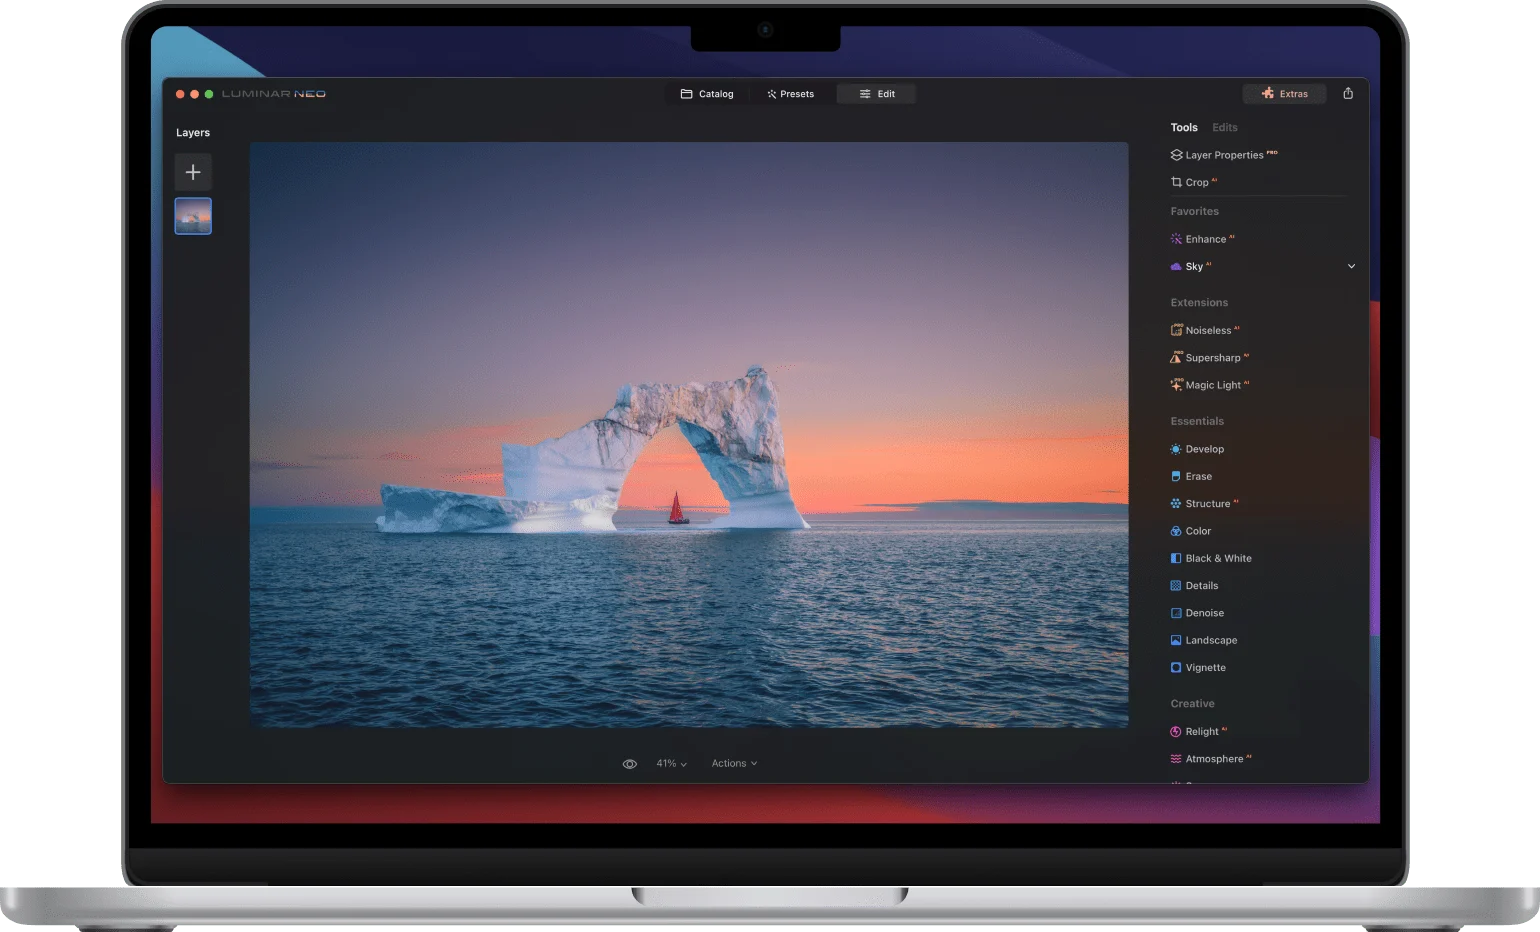Open the Supersharp AI extension
Viewport: 1540px width, 932px height.
click(x=1215, y=357)
